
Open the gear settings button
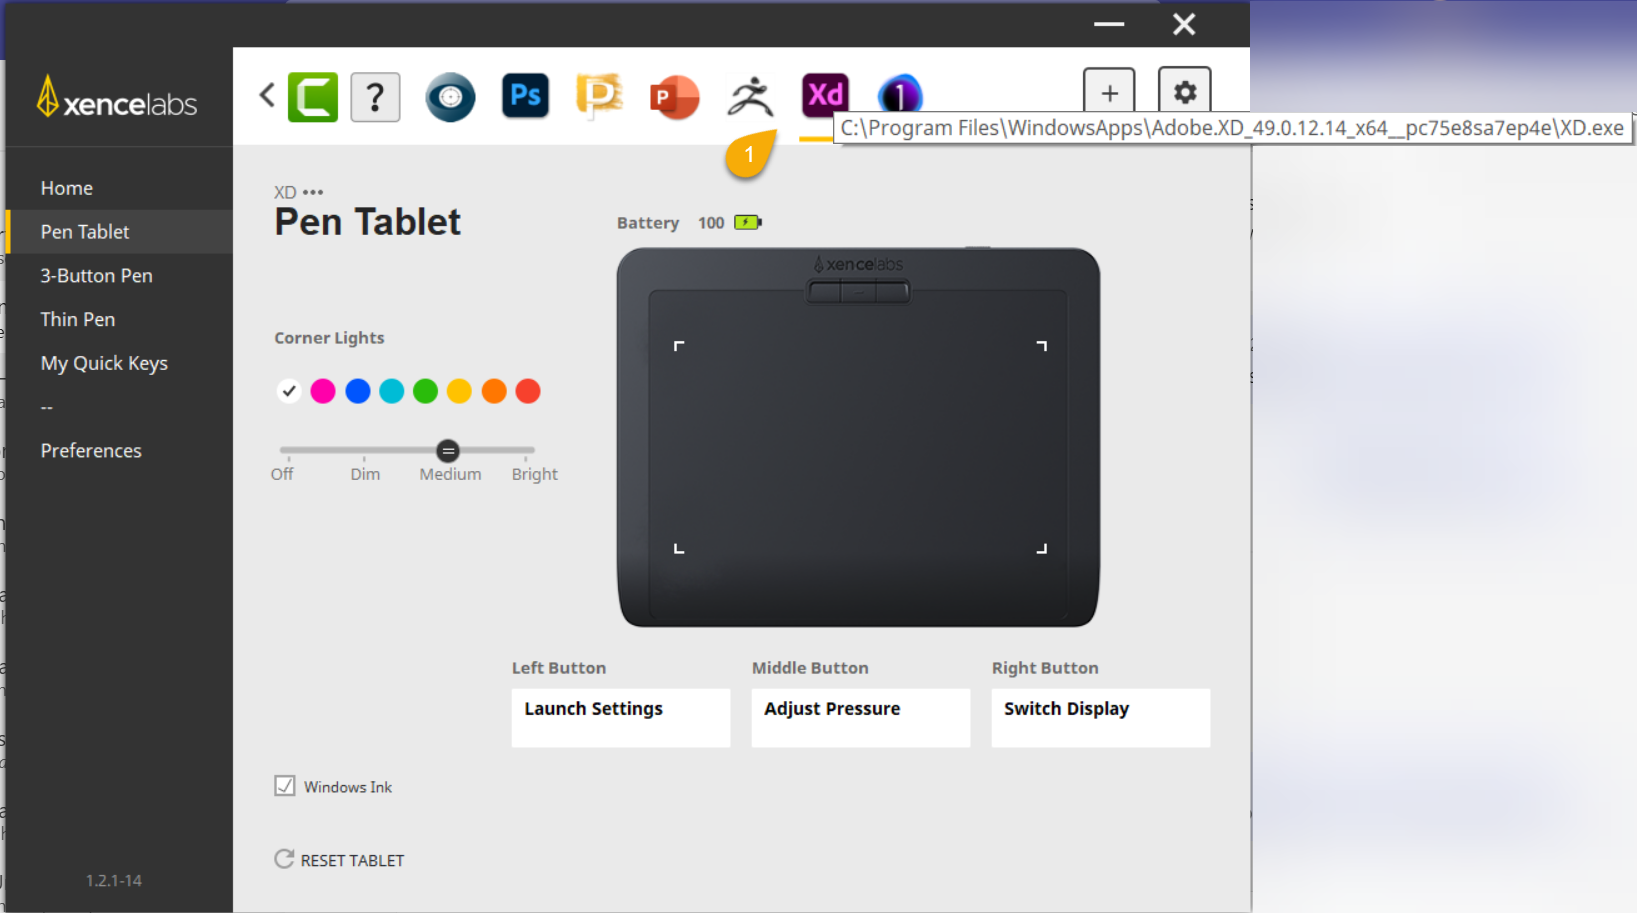1185,93
